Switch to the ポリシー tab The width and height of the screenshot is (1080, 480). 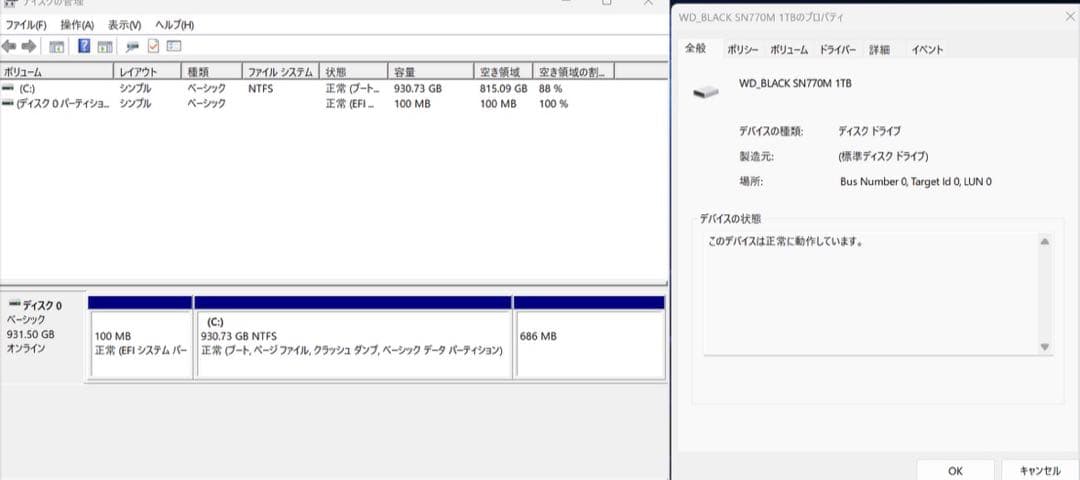pyautogui.click(x=742, y=50)
